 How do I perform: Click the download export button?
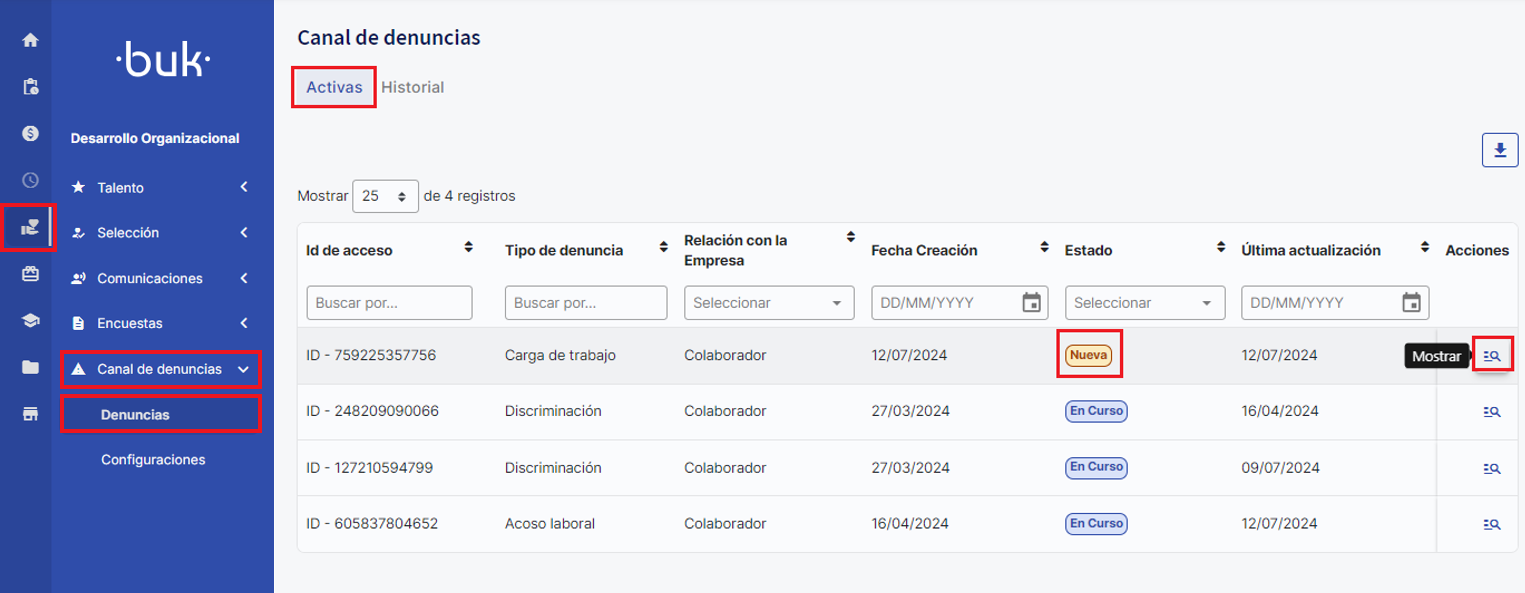[1499, 150]
